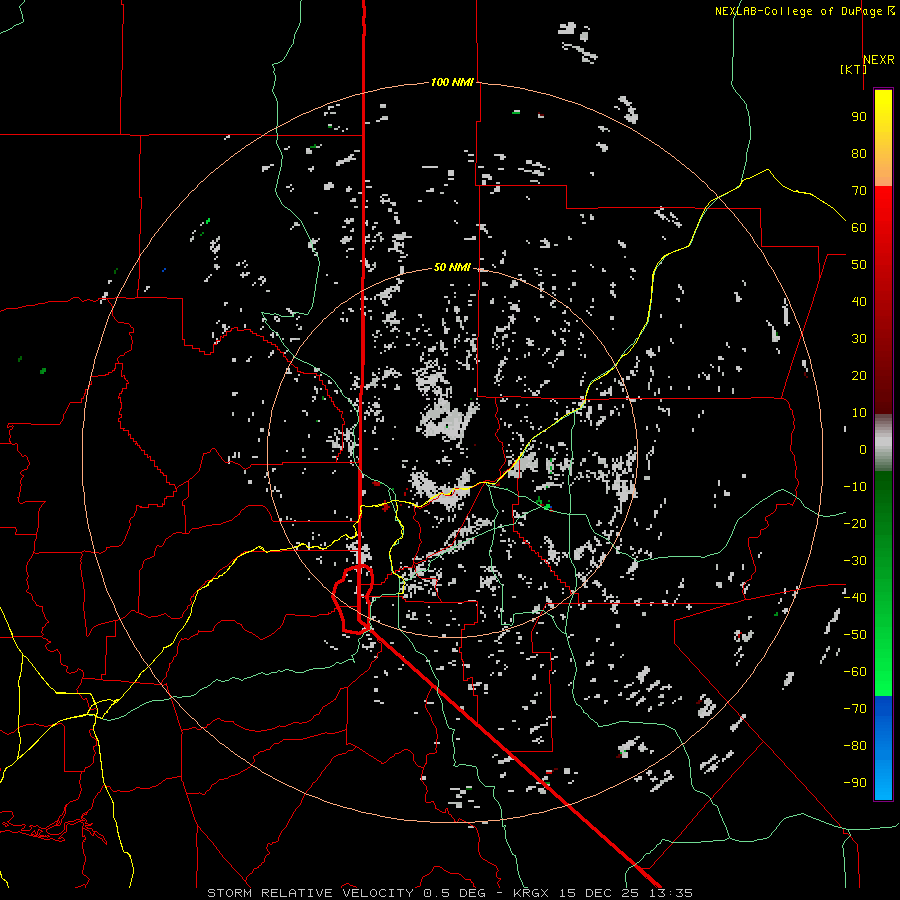Click the NEXR label above the color bar
Viewport: 900px width, 900px height.
[879, 60]
